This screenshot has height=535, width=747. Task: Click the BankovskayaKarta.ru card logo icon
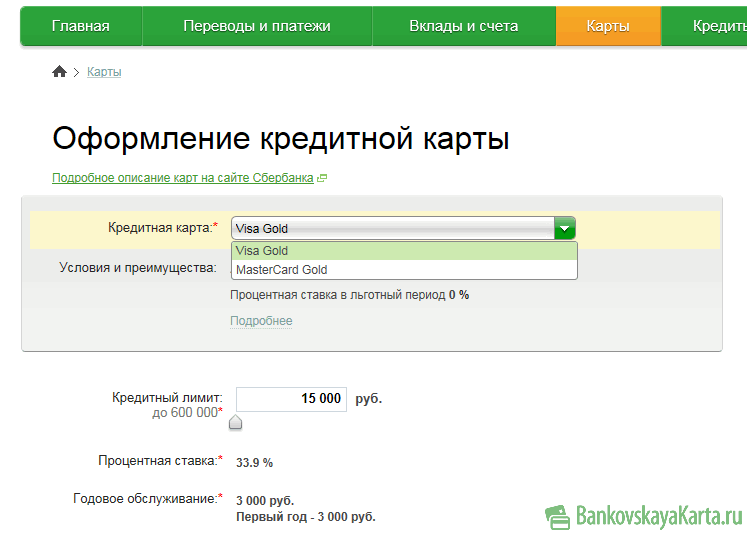pos(557,515)
